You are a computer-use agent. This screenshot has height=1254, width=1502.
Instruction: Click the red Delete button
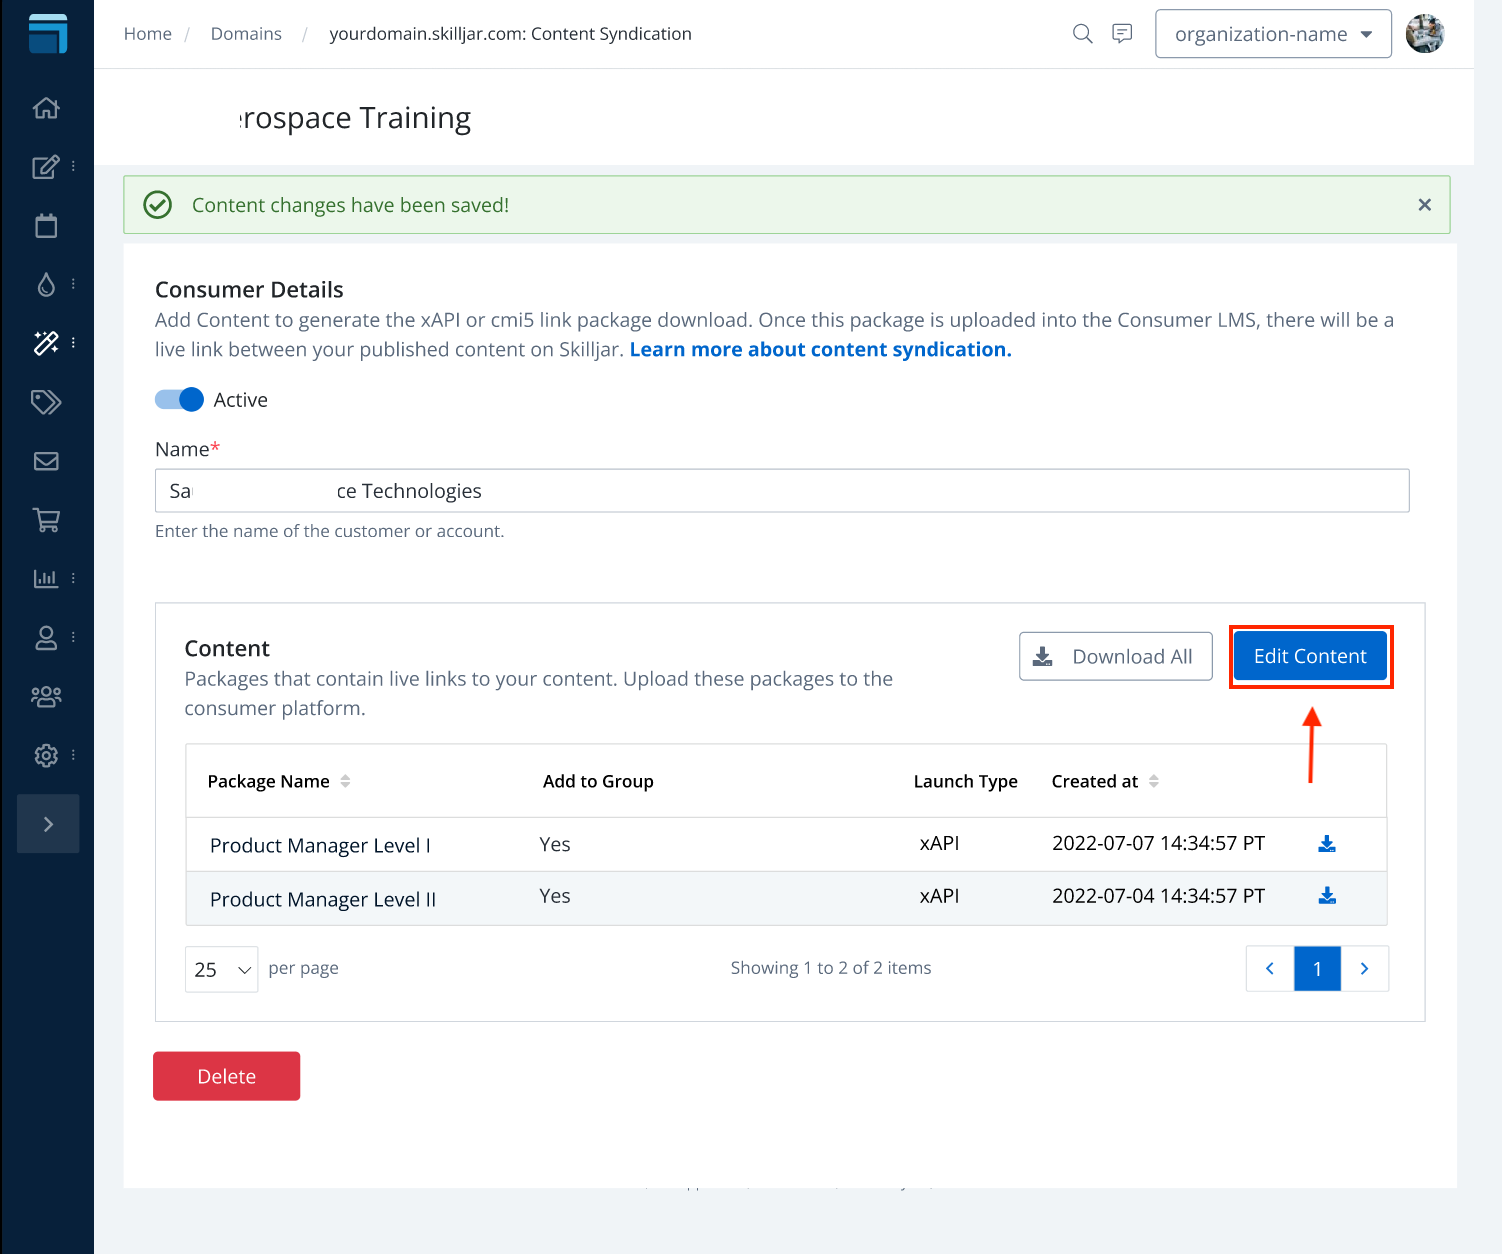226,1076
